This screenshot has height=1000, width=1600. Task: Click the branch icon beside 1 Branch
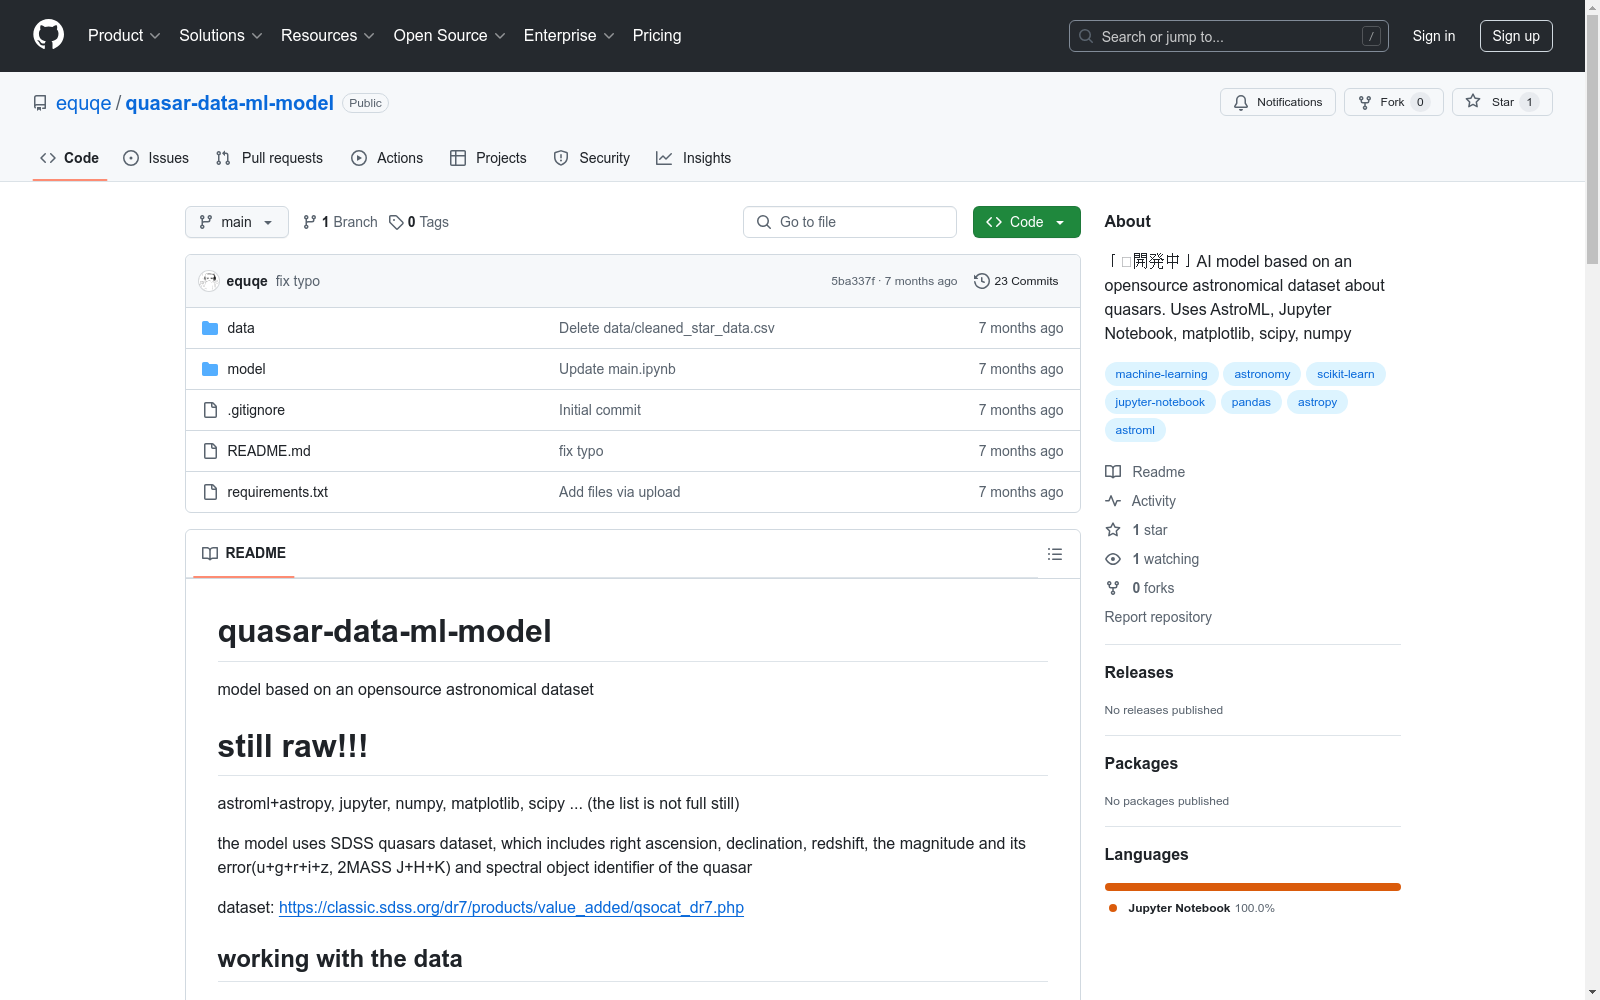point(310,222)
